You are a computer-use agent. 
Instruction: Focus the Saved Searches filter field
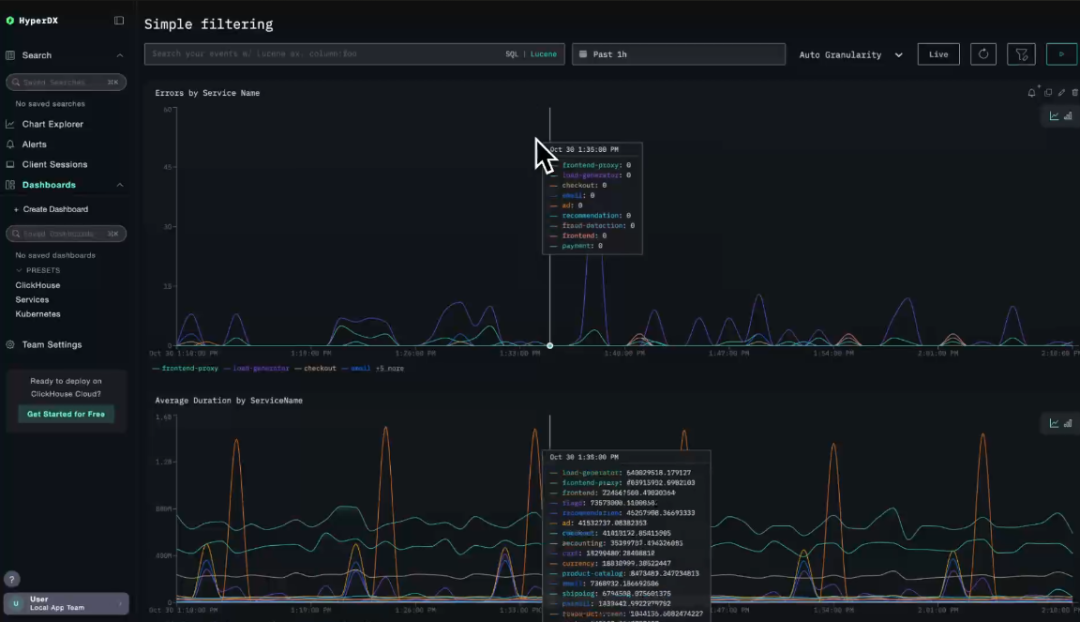[x=66, y=82]
